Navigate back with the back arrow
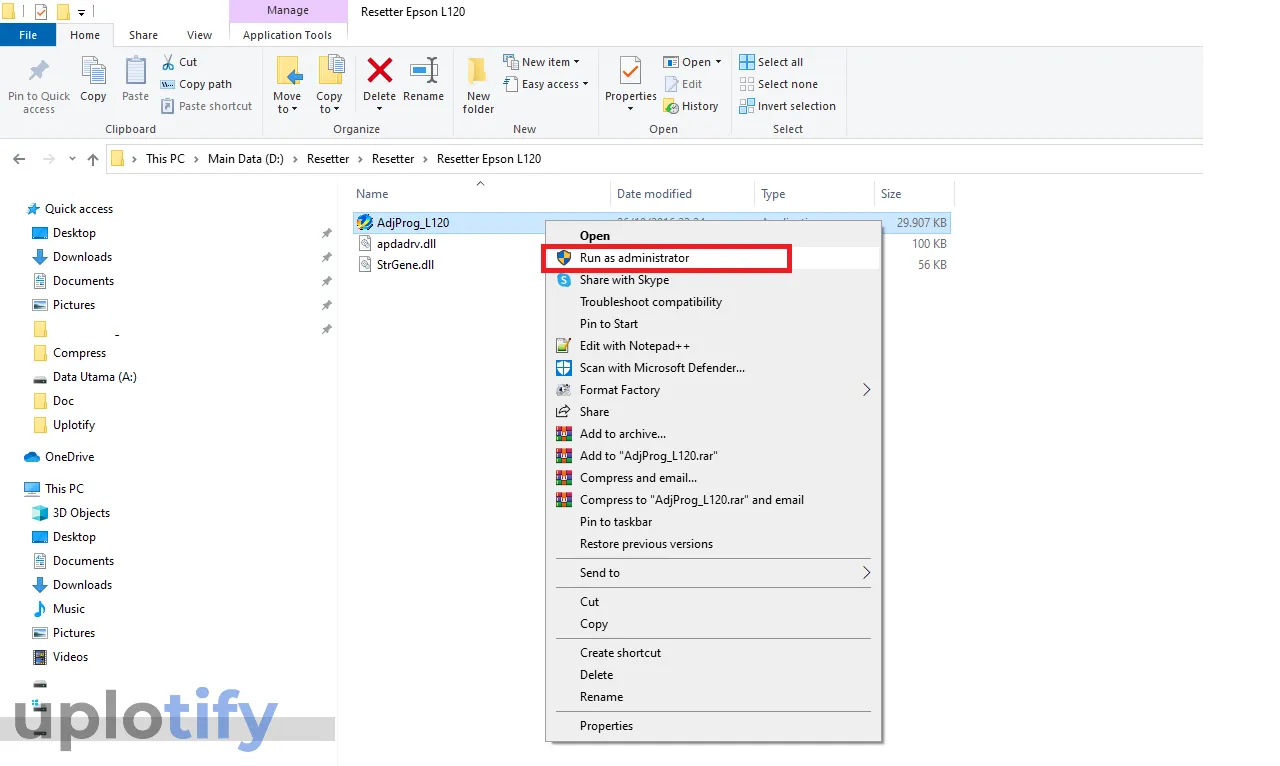This screenshot has height=766, width=1280. coord(20,159)
